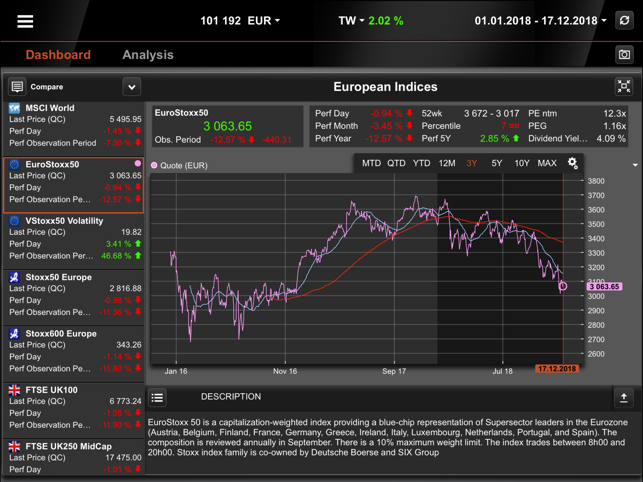Click the Stoxx600 Europe index icon
This screenshot has height=482, width=643.
[14, 334]
